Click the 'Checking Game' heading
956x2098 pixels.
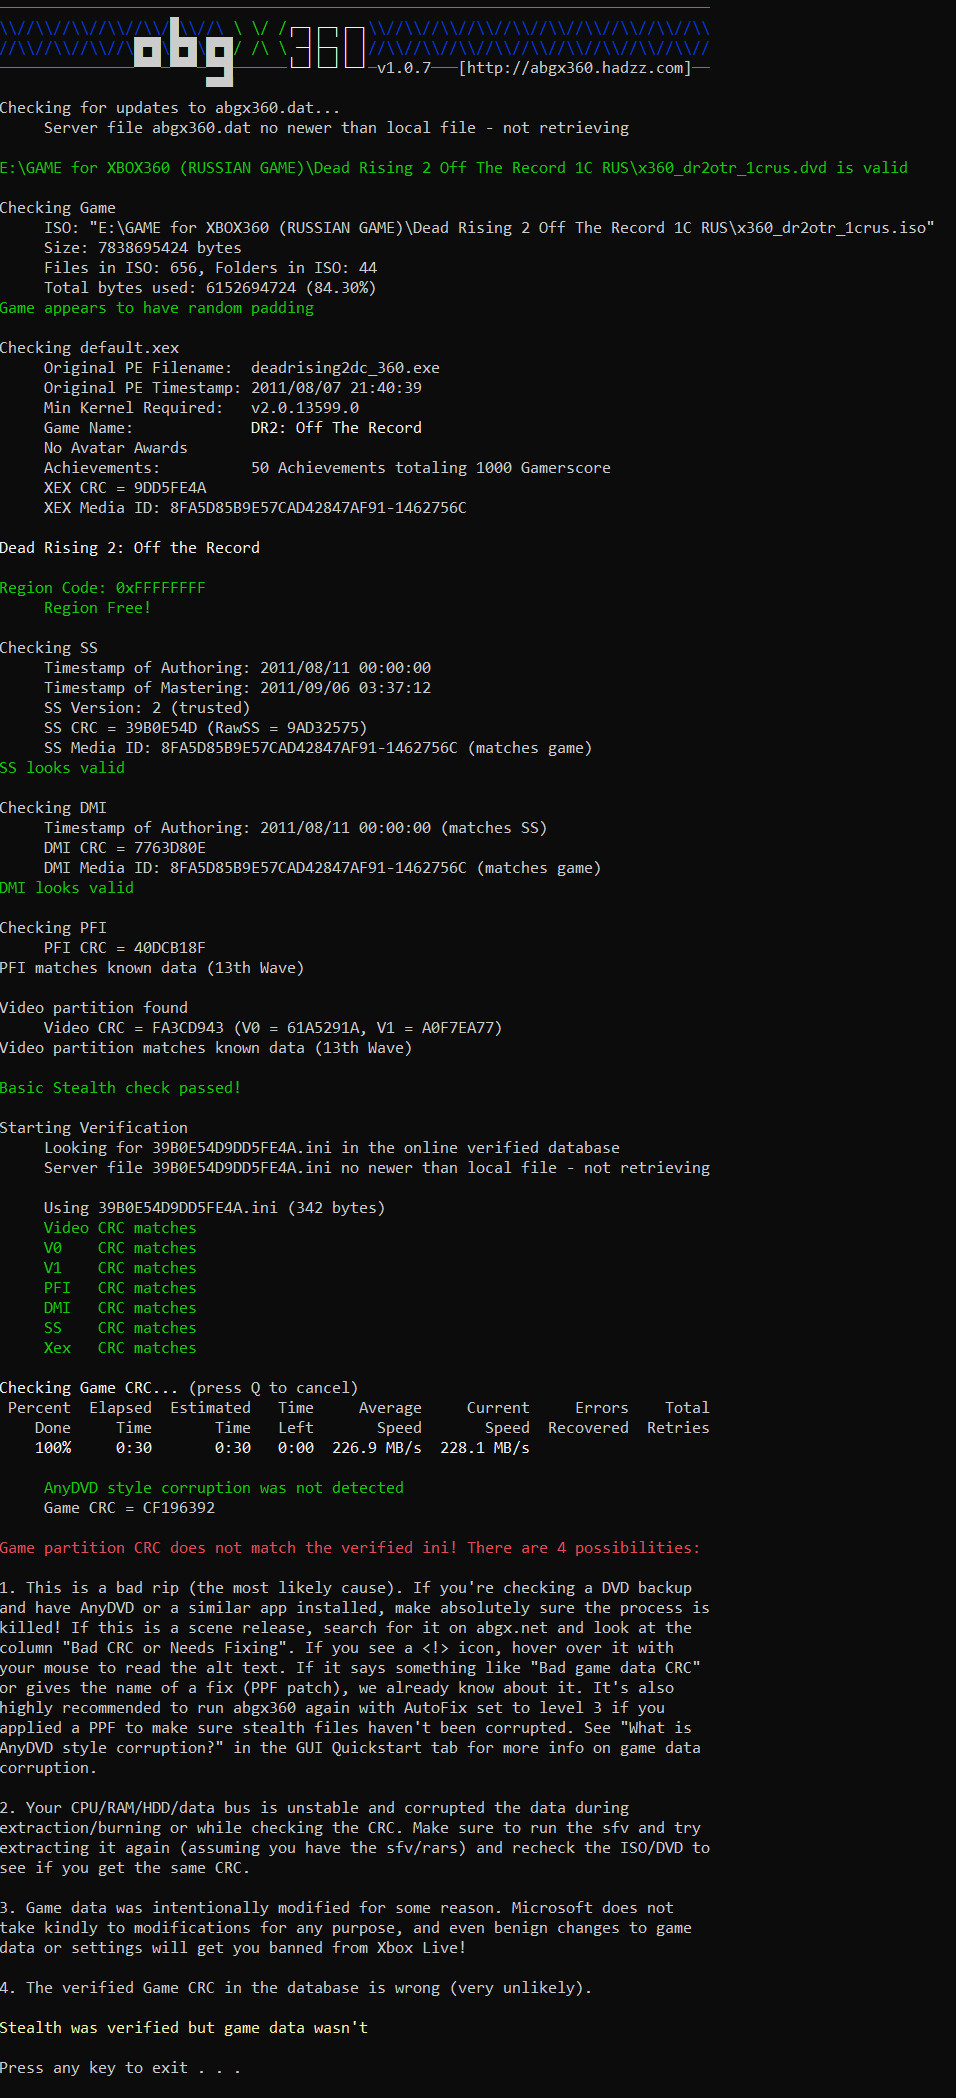58,208
